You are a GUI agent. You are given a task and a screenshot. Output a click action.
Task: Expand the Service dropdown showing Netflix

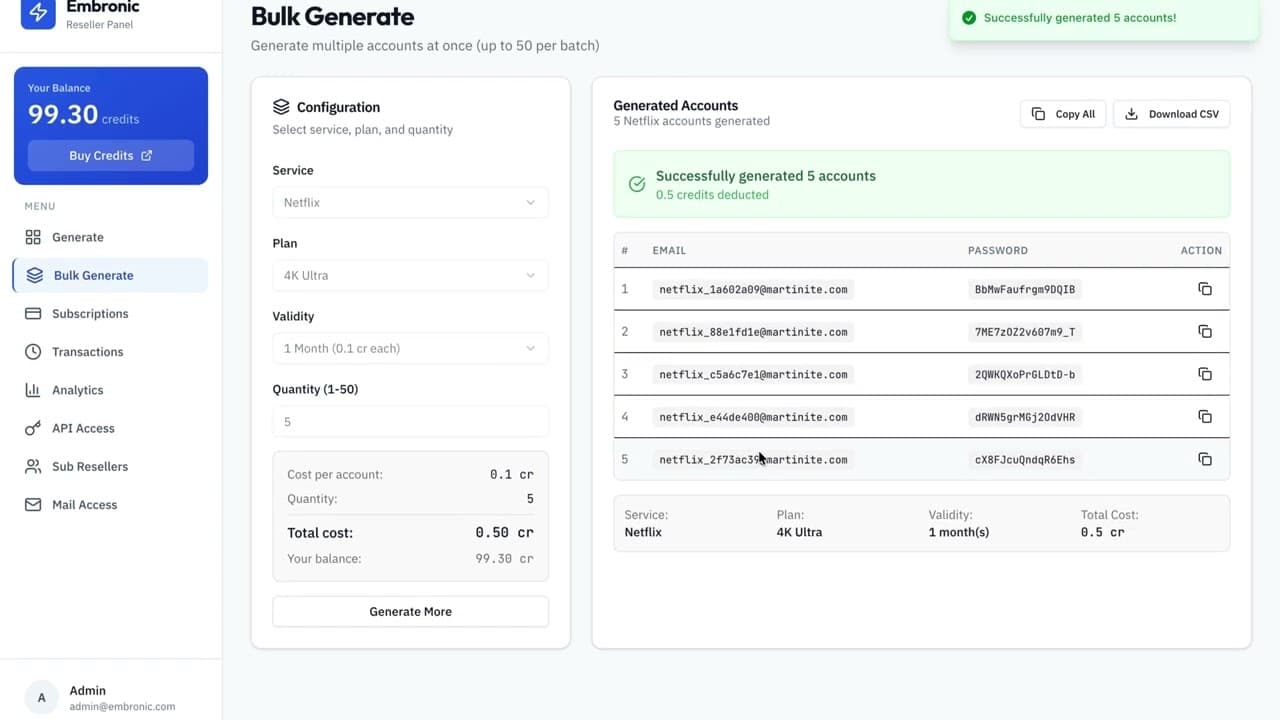[410, 202]
